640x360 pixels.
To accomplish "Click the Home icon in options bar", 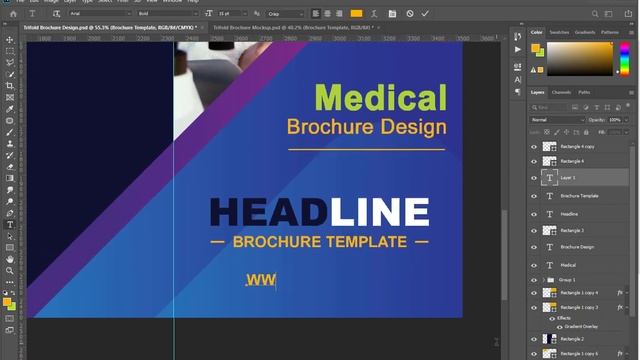I will (13, 13).
